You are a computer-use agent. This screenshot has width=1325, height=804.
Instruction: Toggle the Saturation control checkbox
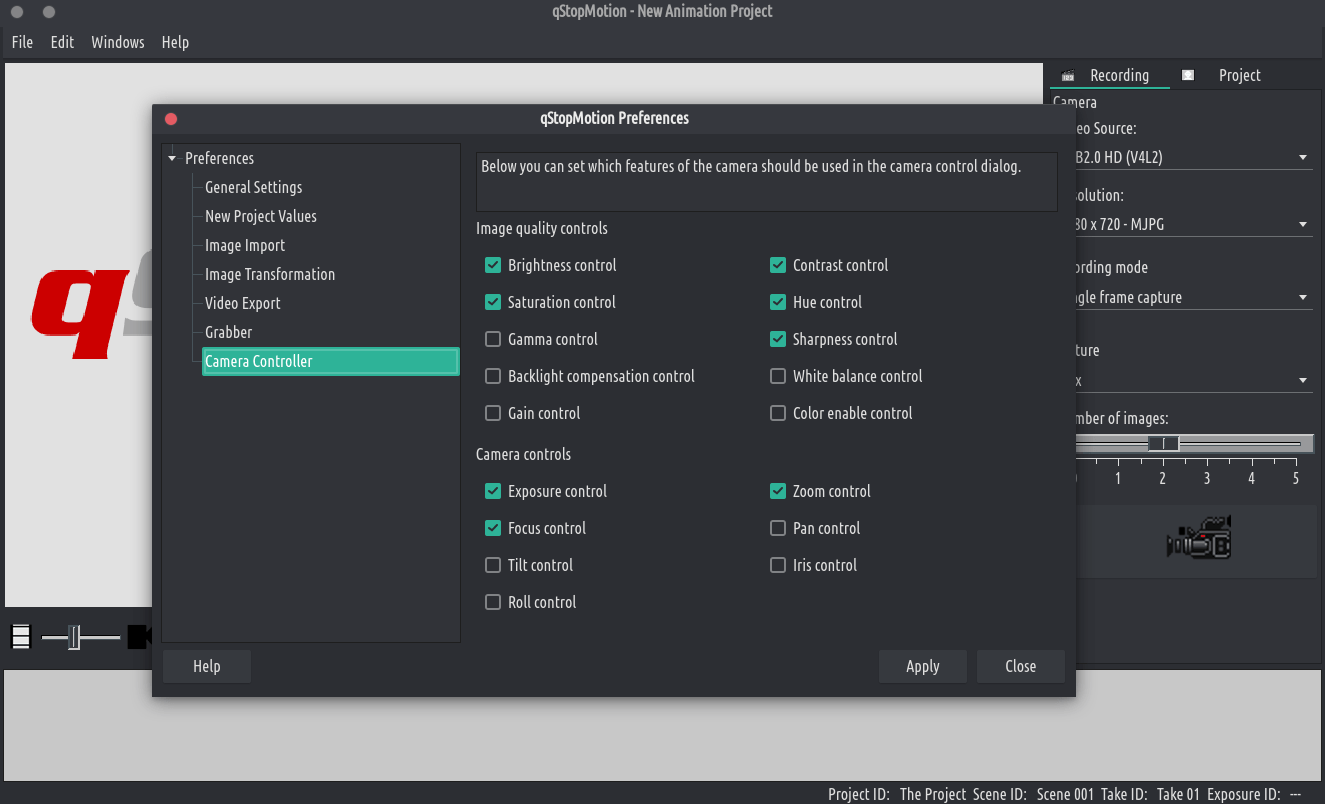[493, 302]
